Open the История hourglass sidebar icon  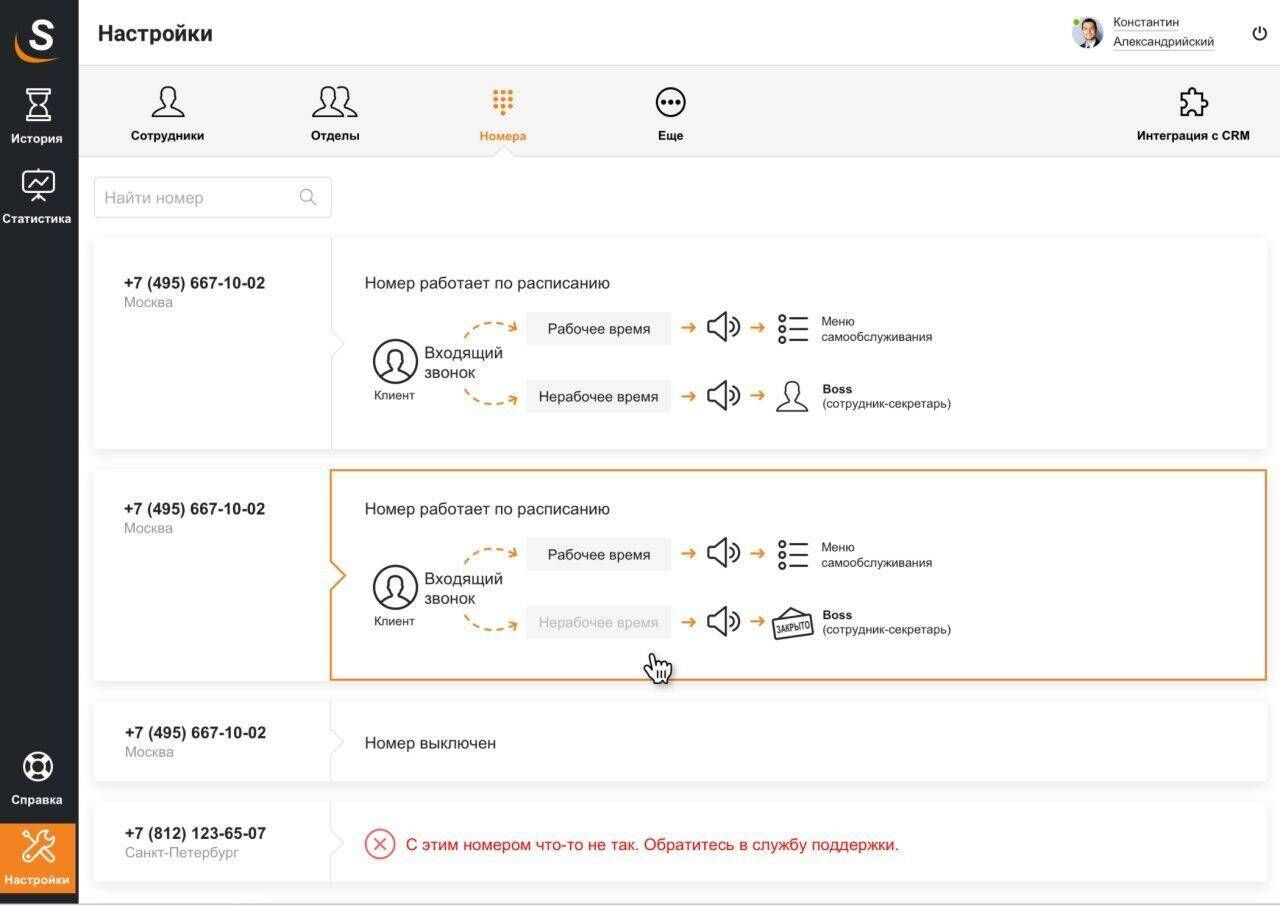pyautogui.click(x=38, y=105)
